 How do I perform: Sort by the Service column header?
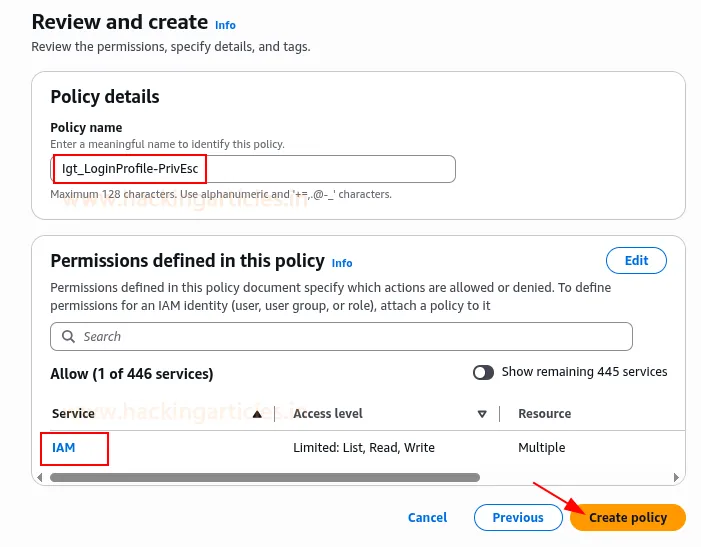coord(74,414)
